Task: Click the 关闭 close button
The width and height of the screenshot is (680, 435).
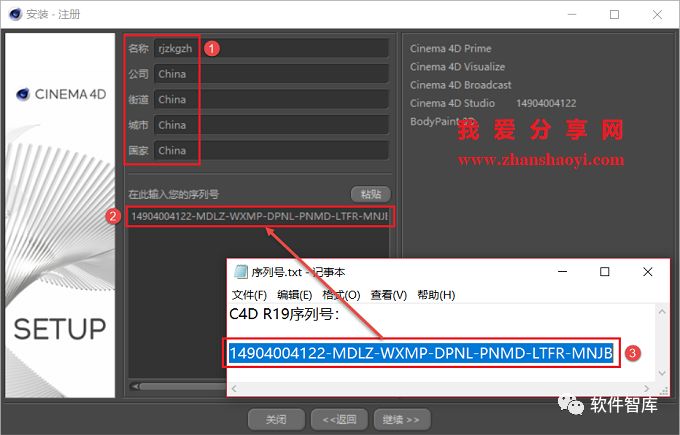Action: [x=276, y=419]
